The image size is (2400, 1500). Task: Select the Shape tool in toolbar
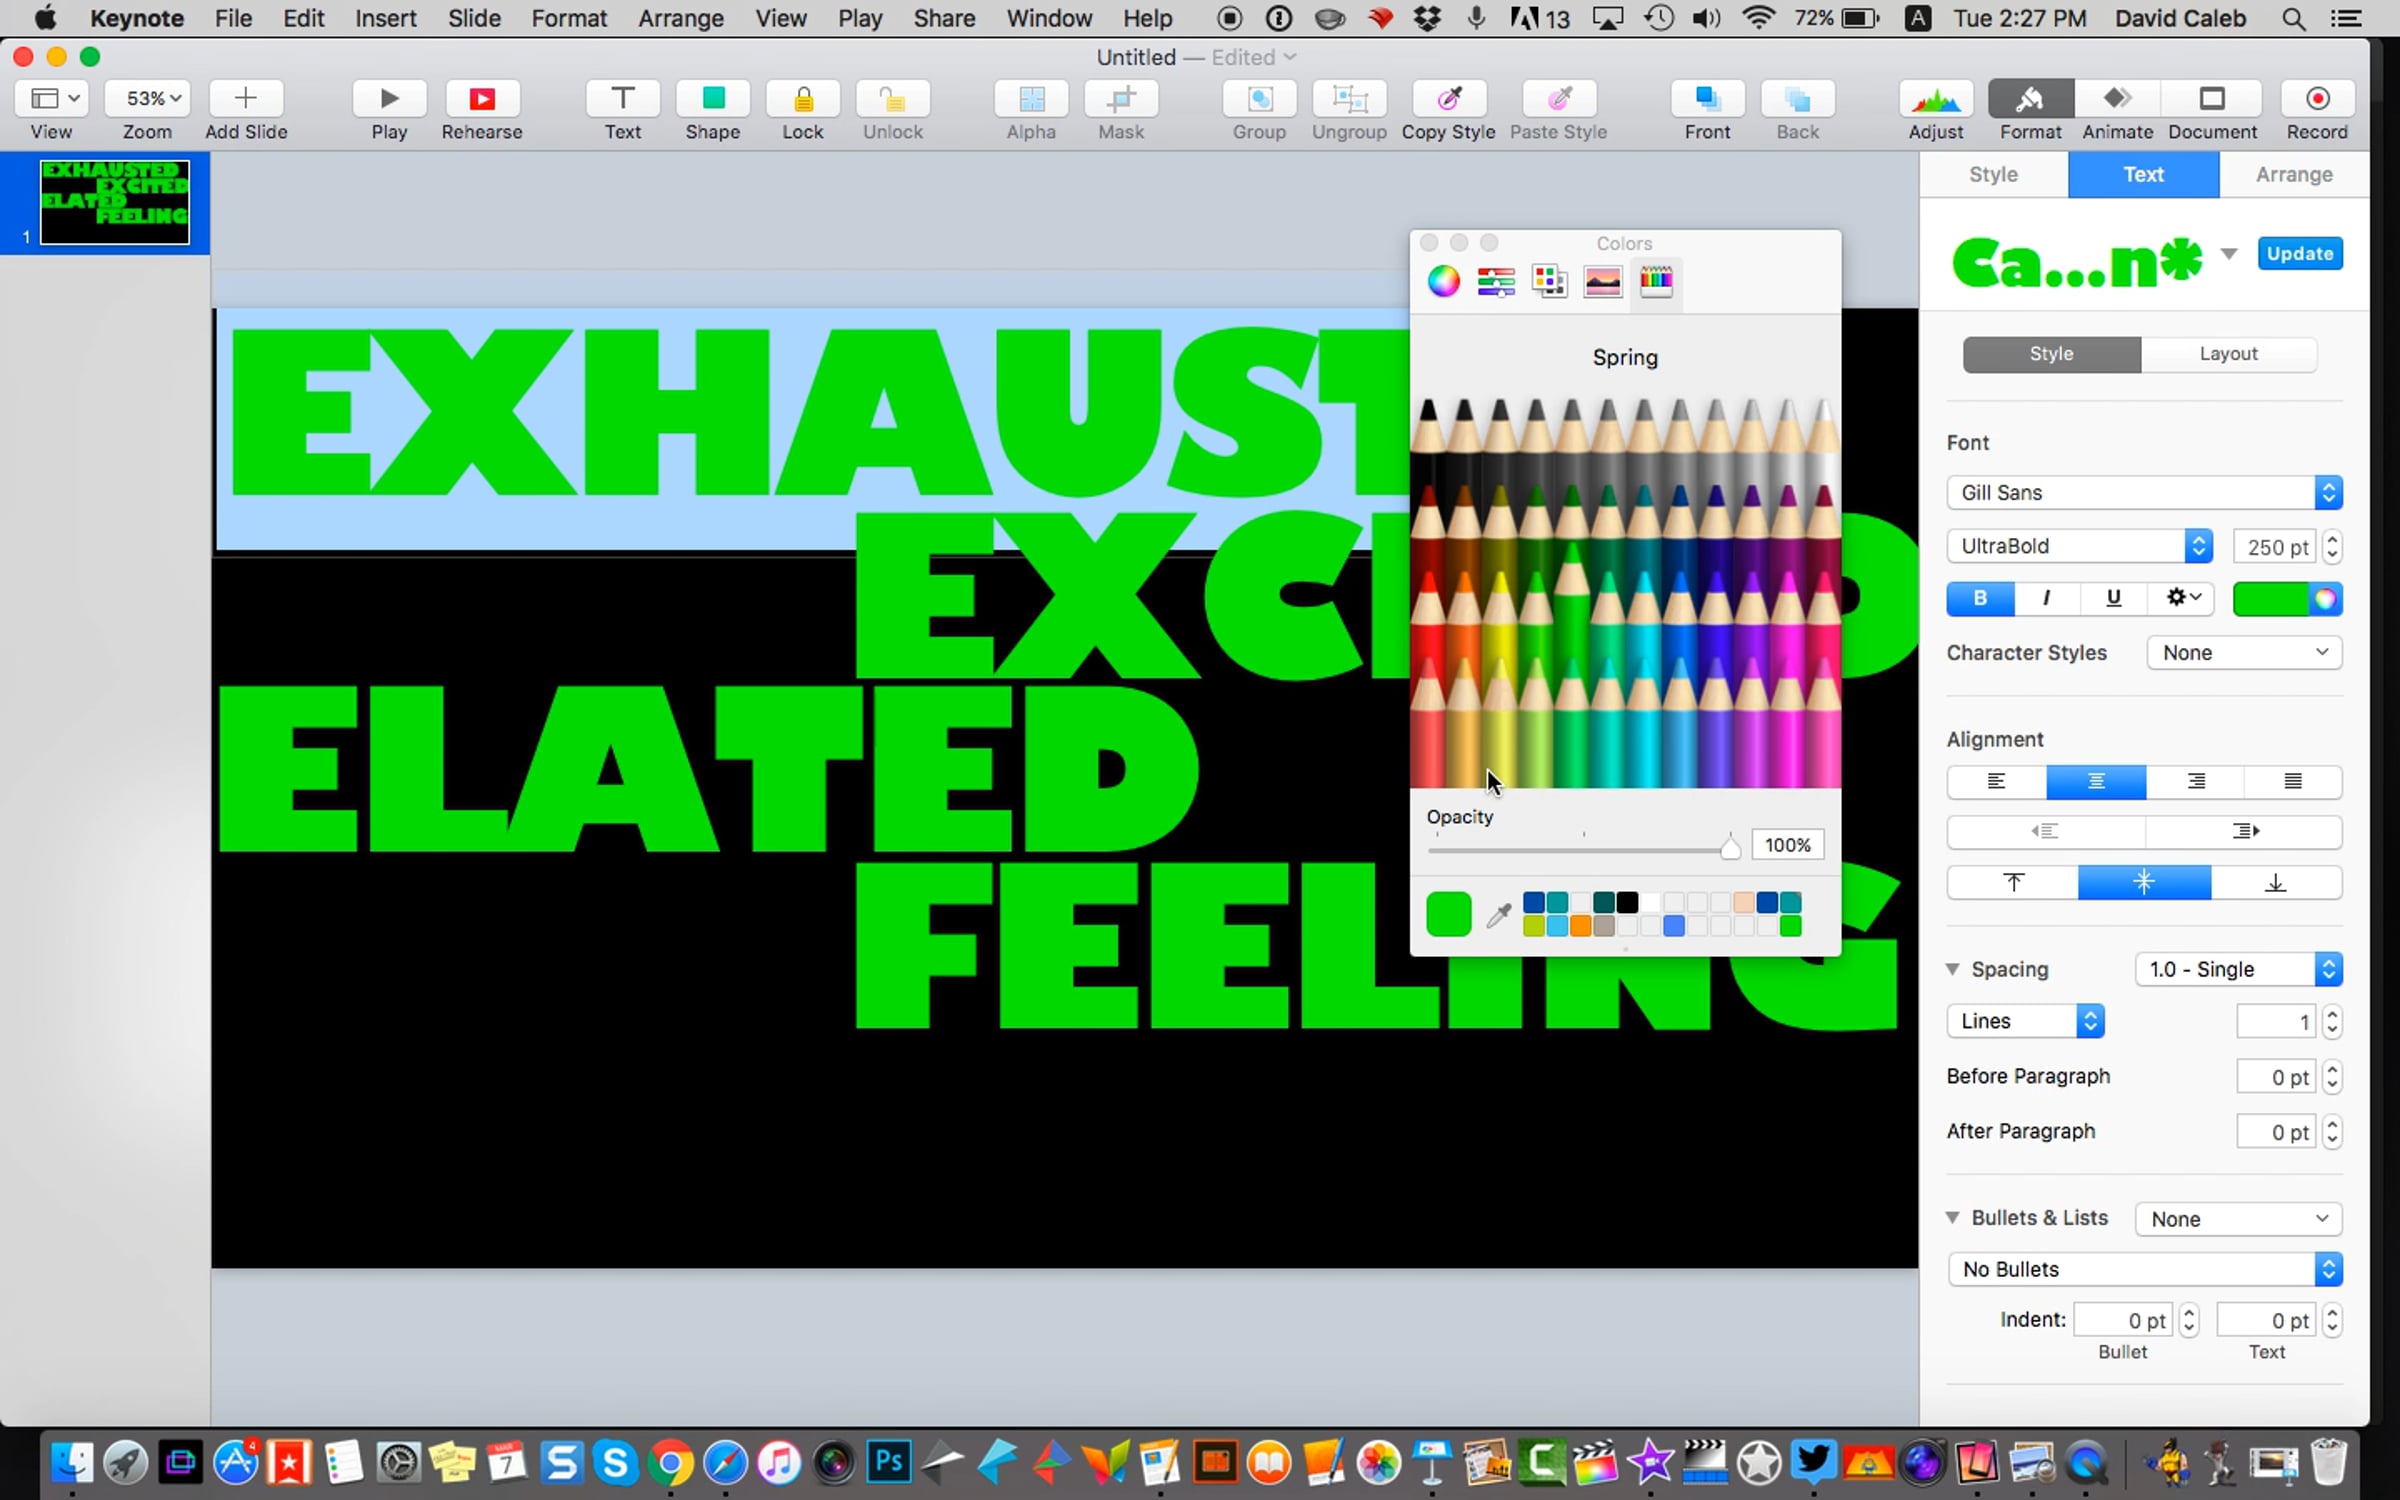712,99
